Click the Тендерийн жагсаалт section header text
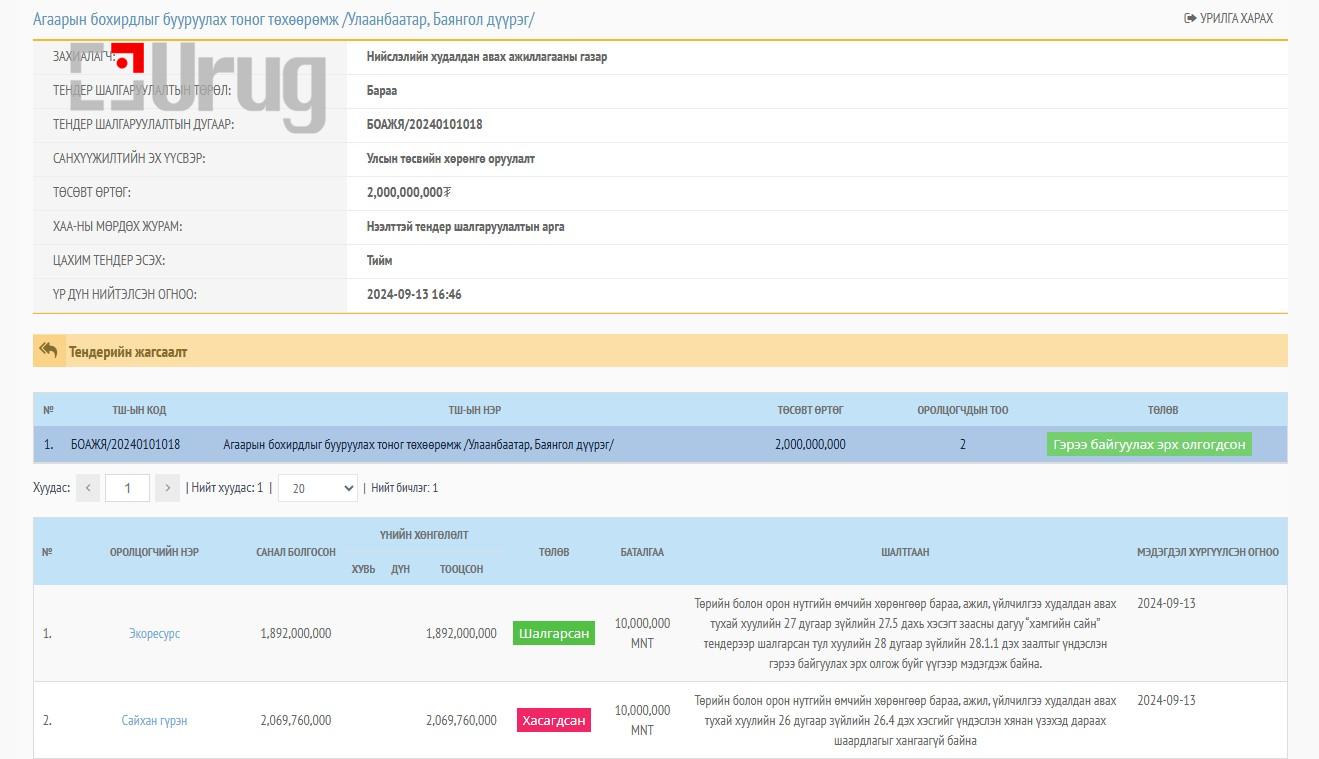 coord(127,352)
